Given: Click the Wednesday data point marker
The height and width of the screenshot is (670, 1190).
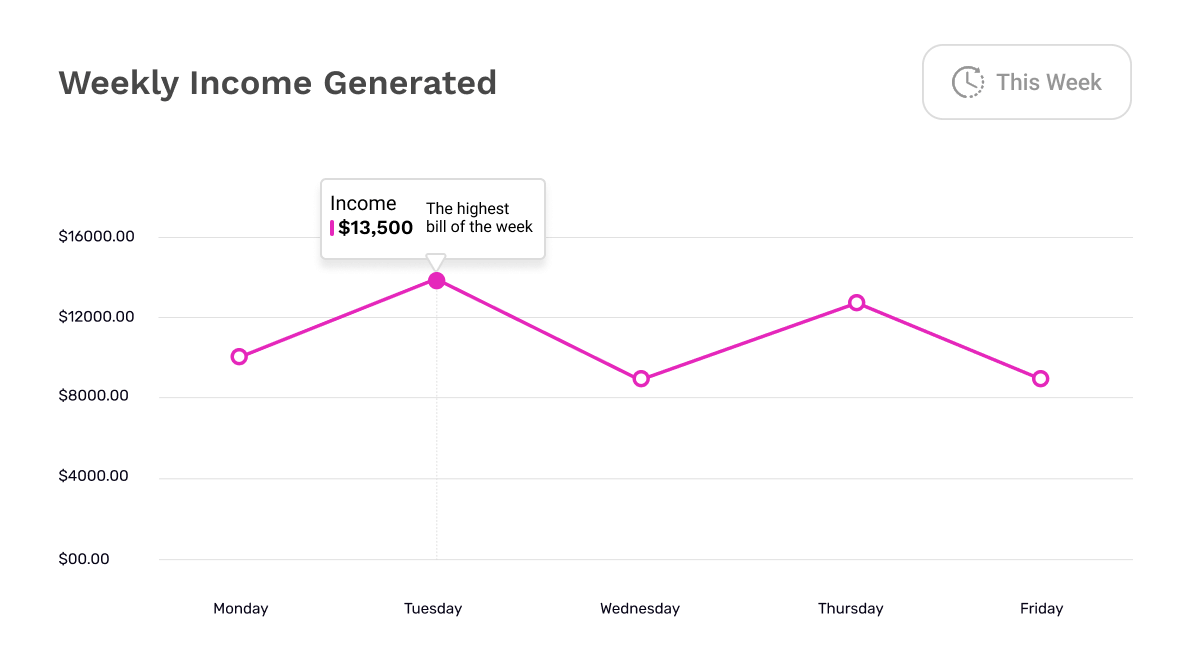Looking at the screenshot, I should point(640,378).
